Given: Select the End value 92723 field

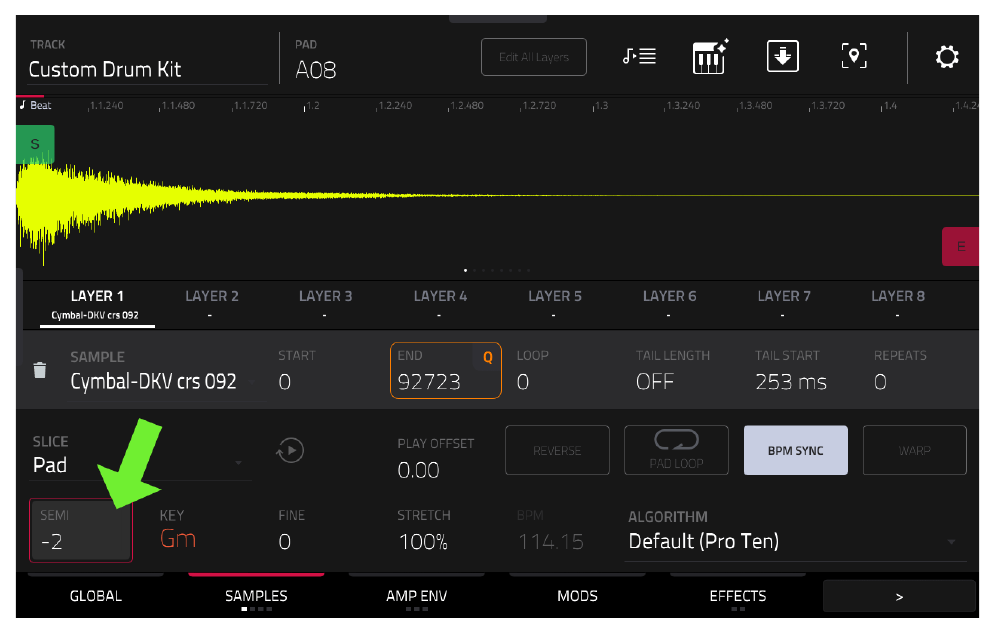Looking at the screenshot, I should tap(445, 370).
